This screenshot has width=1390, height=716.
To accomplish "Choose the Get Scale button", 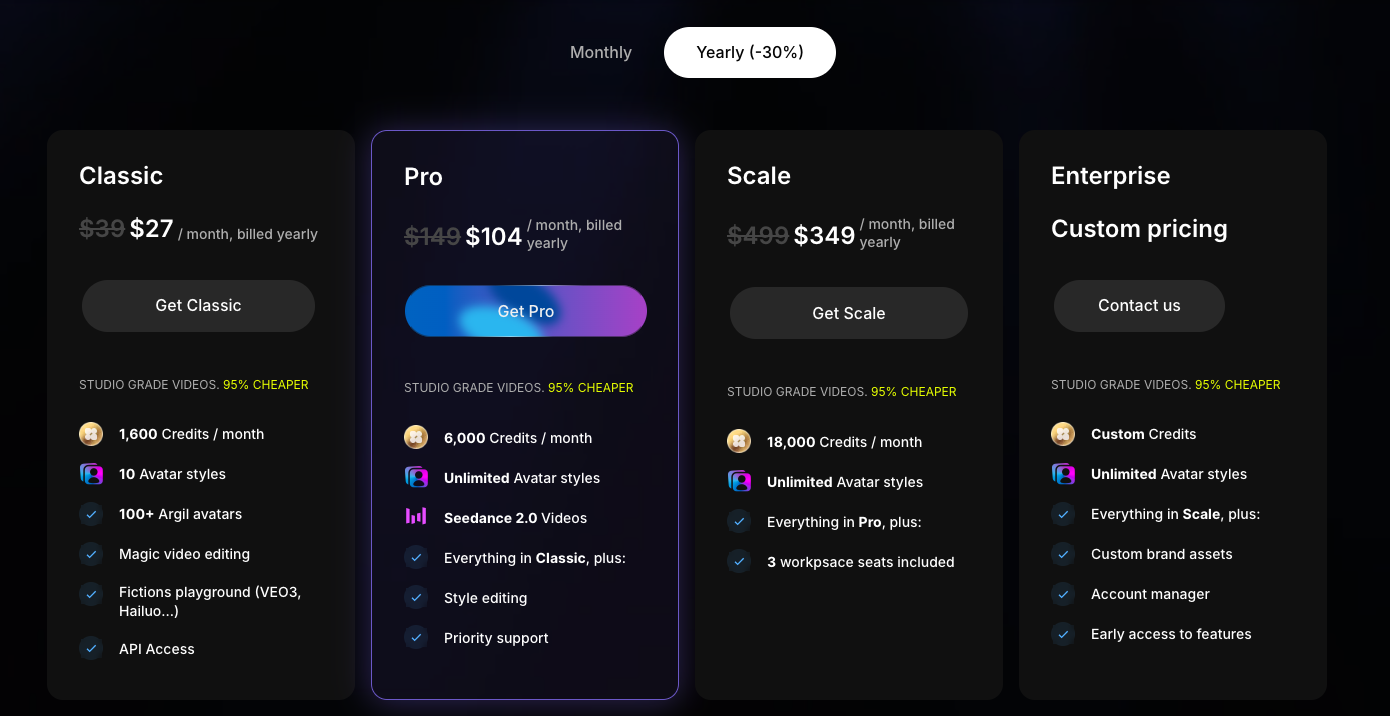I will 849,313.
